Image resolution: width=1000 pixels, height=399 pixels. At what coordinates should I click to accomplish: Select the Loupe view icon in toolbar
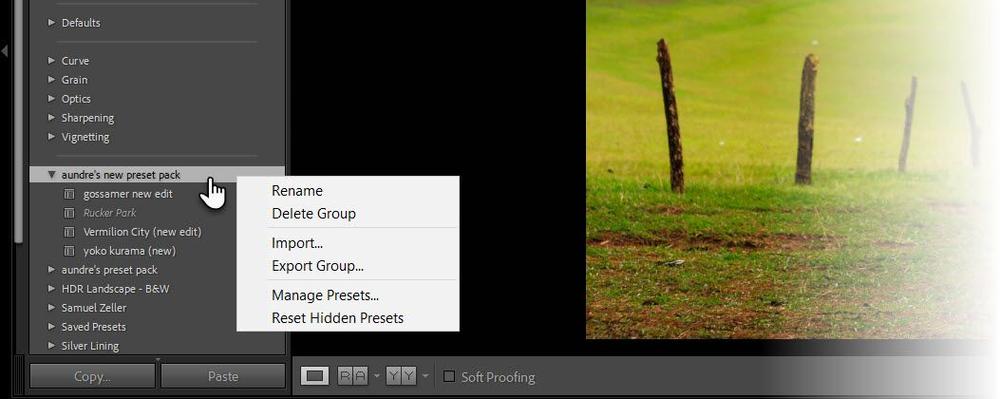click(x=314, y=376)
